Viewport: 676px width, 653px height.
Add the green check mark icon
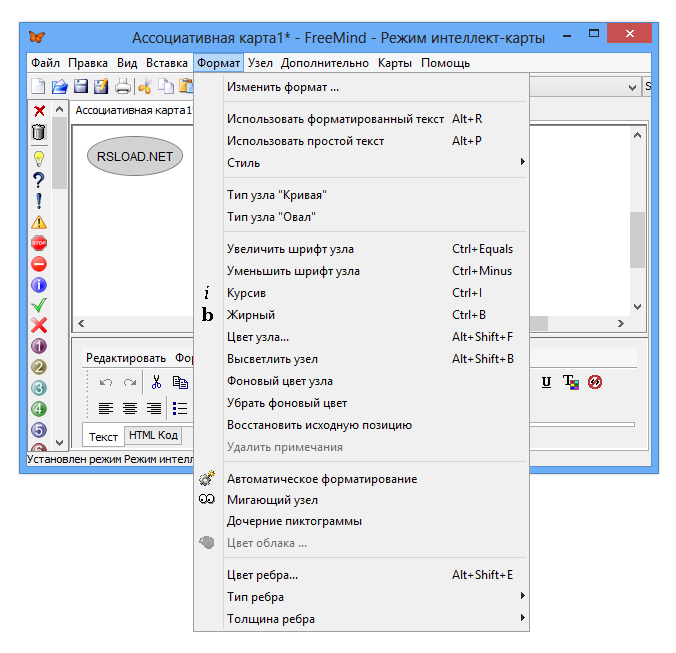pos(39,305)
